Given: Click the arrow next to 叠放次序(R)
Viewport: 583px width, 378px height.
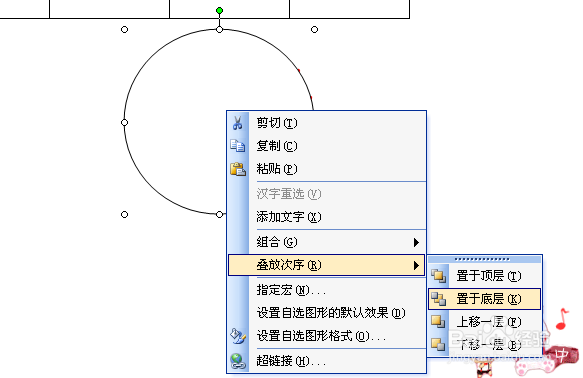Looking at the screenshot, I should click(x=416, y=265).
